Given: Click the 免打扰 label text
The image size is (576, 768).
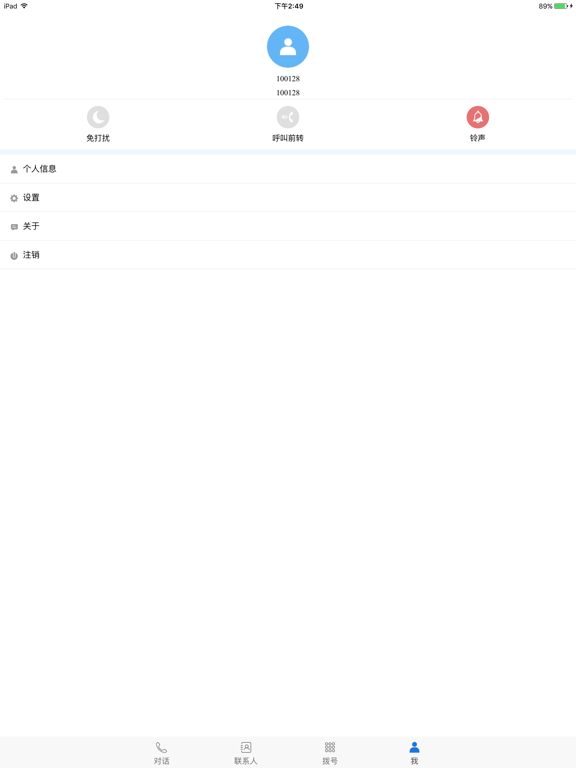Looking at the screenshot, I should 98,138.
